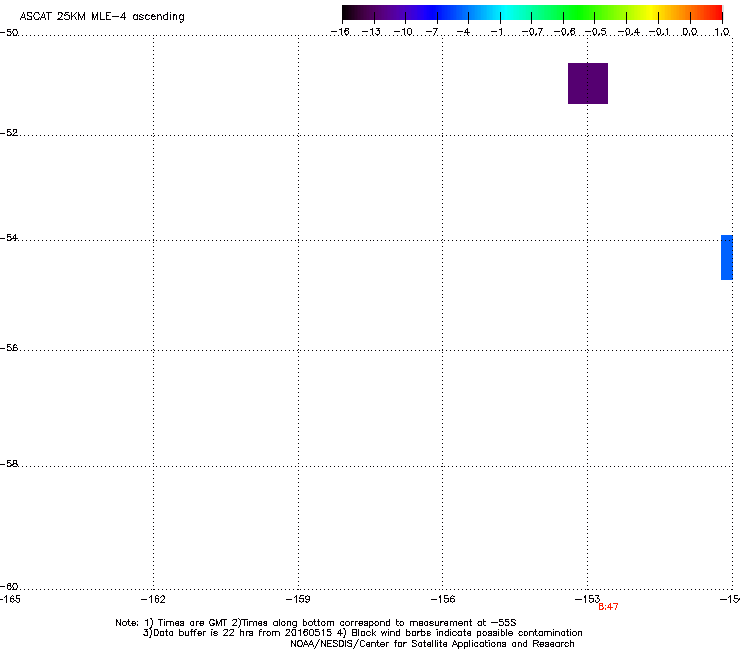This screenshot has width=740, height=650.
Task: Click the blue data rectangle near latitude -54
Action: (x=727, y=257)
